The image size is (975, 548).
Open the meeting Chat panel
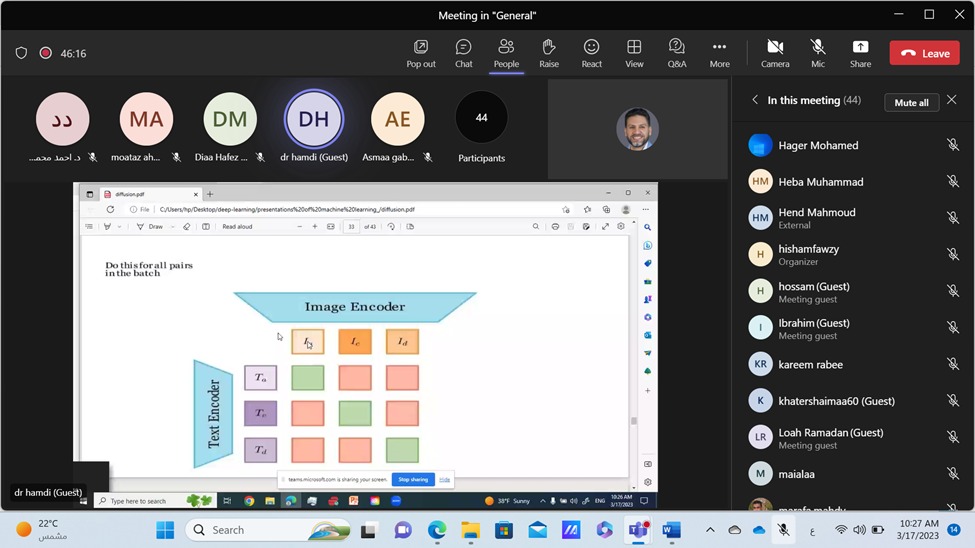(463, 53)
